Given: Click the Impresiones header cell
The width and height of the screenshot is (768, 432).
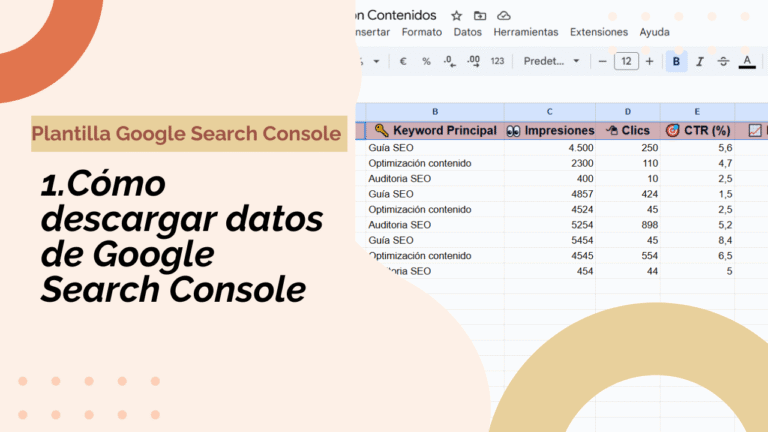Looking at the screenshot, I should (x=550, y=130).
